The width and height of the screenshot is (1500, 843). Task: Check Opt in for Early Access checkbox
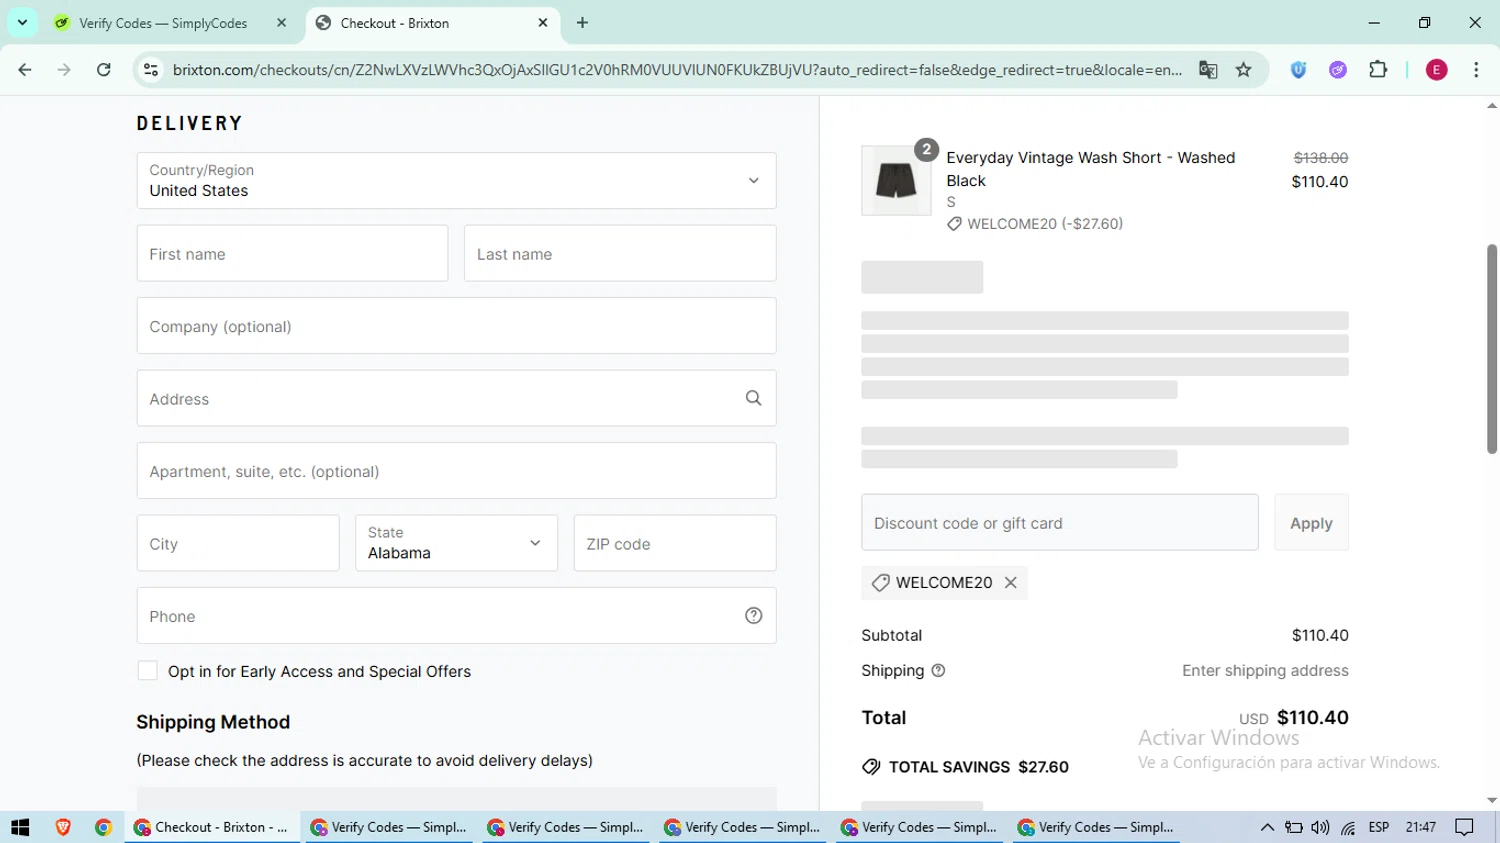click(x=147, y=671)
